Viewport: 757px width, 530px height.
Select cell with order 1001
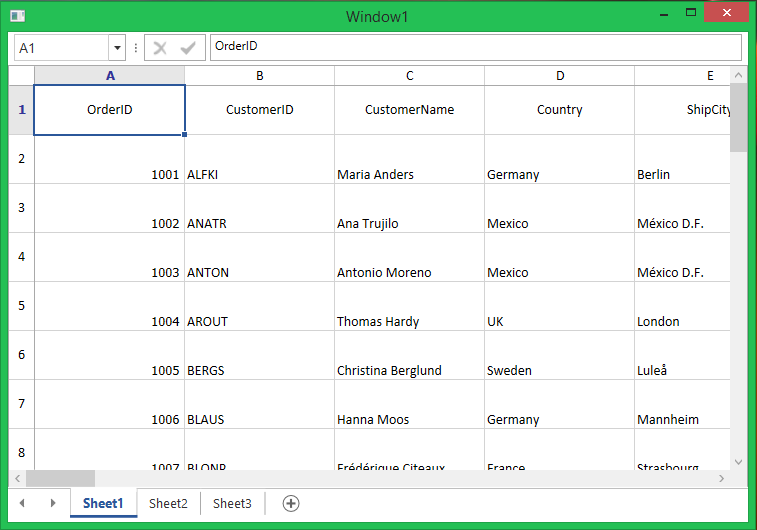point(110,159)
